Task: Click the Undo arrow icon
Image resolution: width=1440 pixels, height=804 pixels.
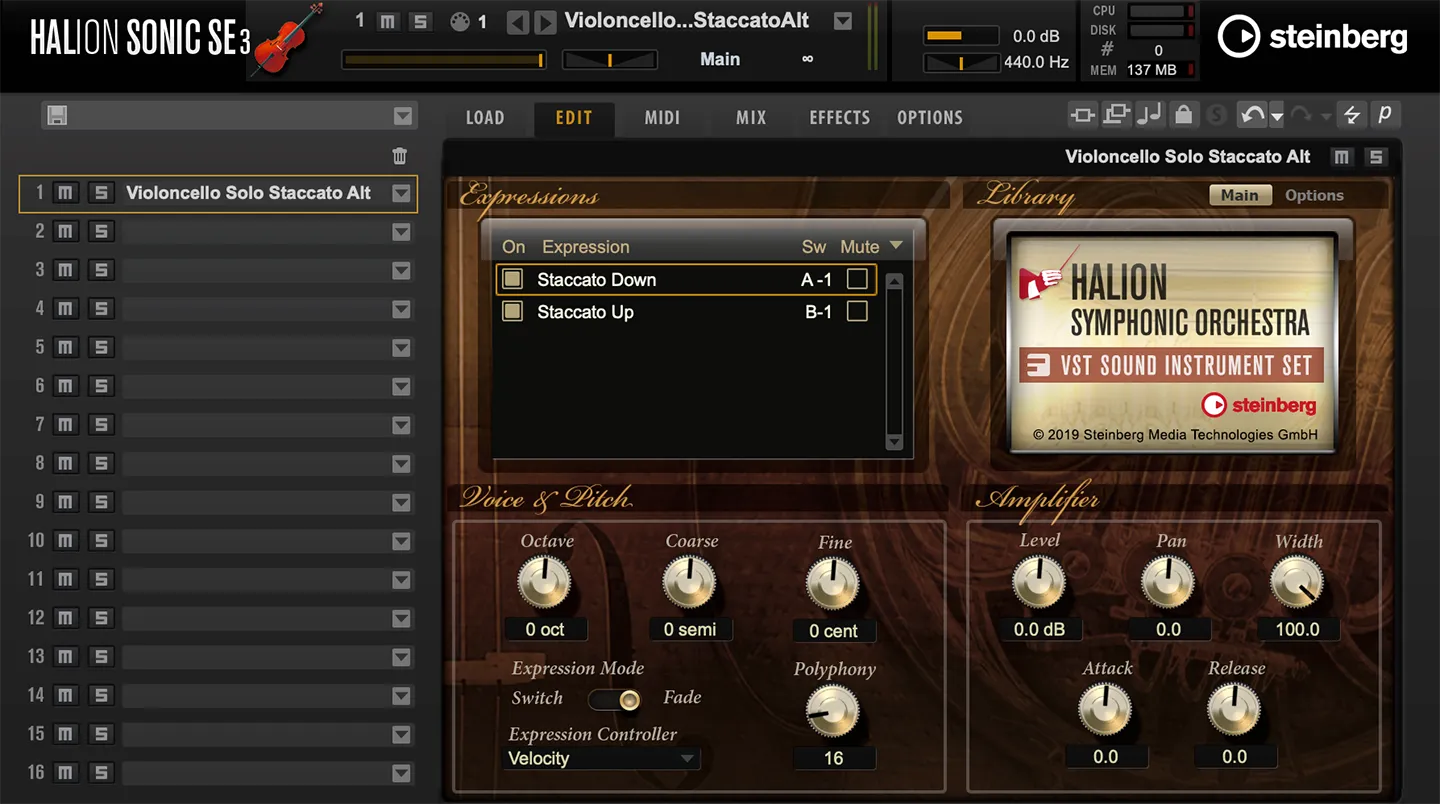Action: coord(1252,115)
